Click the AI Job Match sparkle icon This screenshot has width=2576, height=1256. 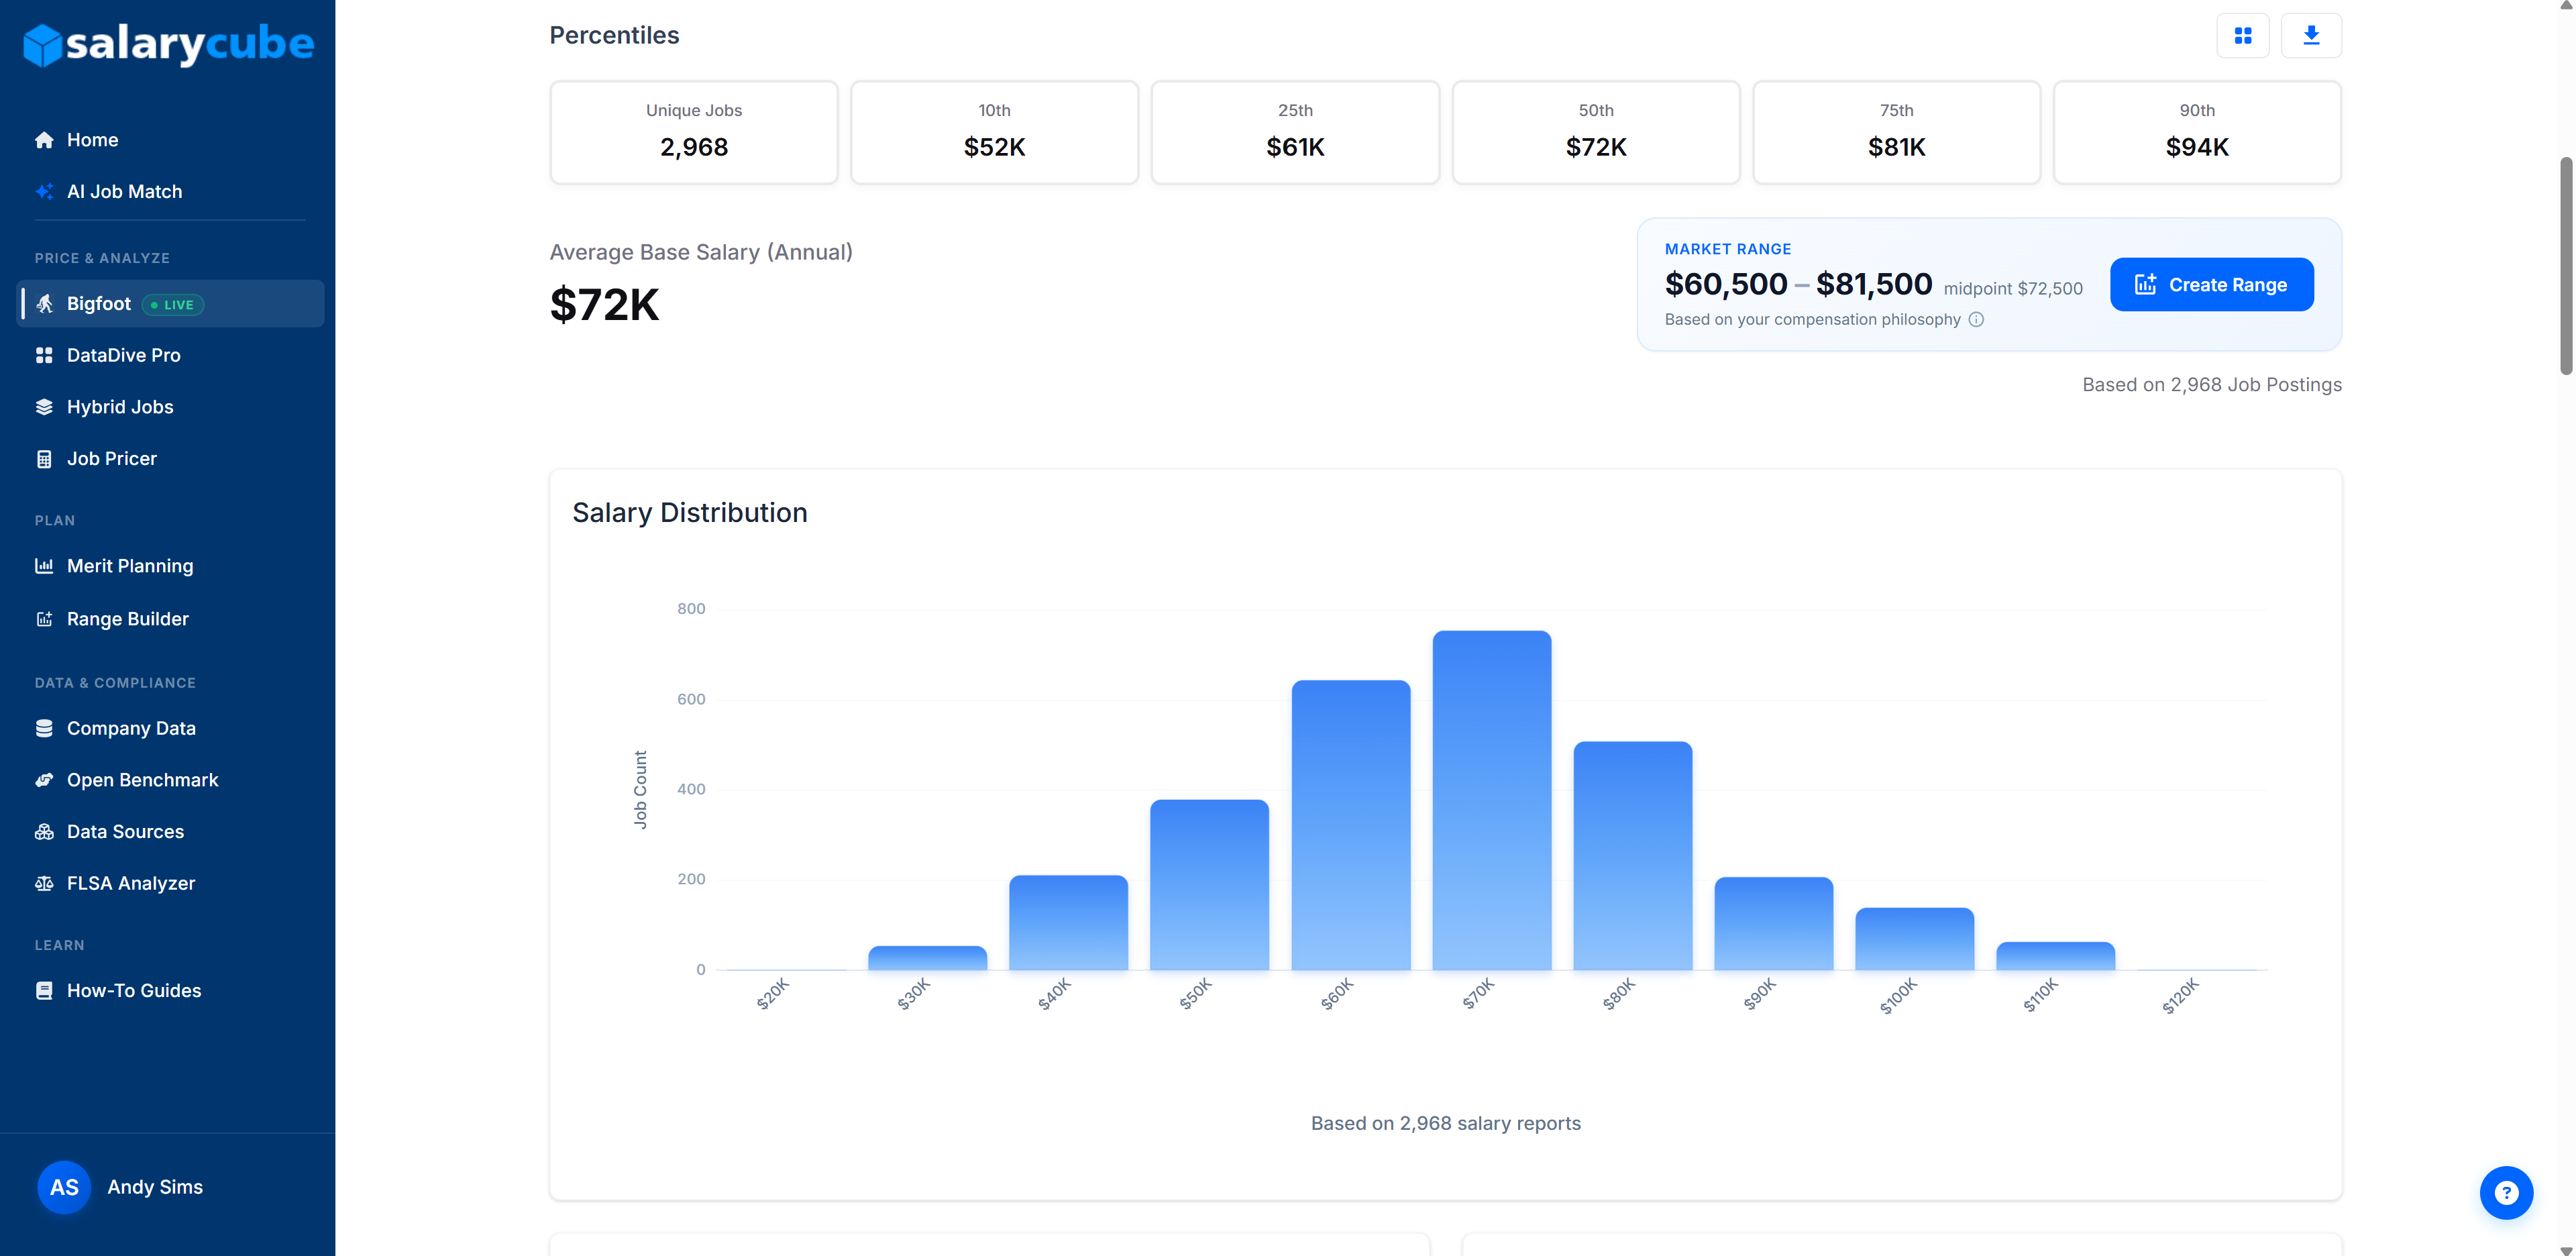point(44,191)
